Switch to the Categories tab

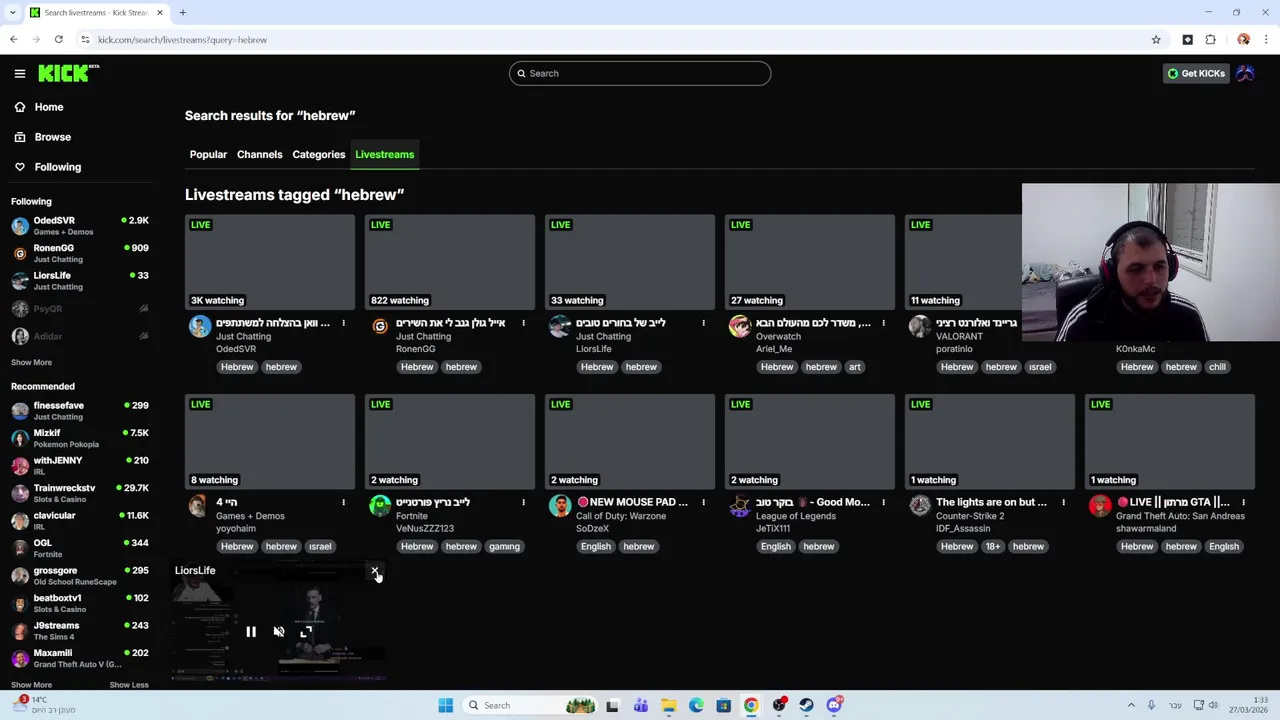[x=318, y=154]
